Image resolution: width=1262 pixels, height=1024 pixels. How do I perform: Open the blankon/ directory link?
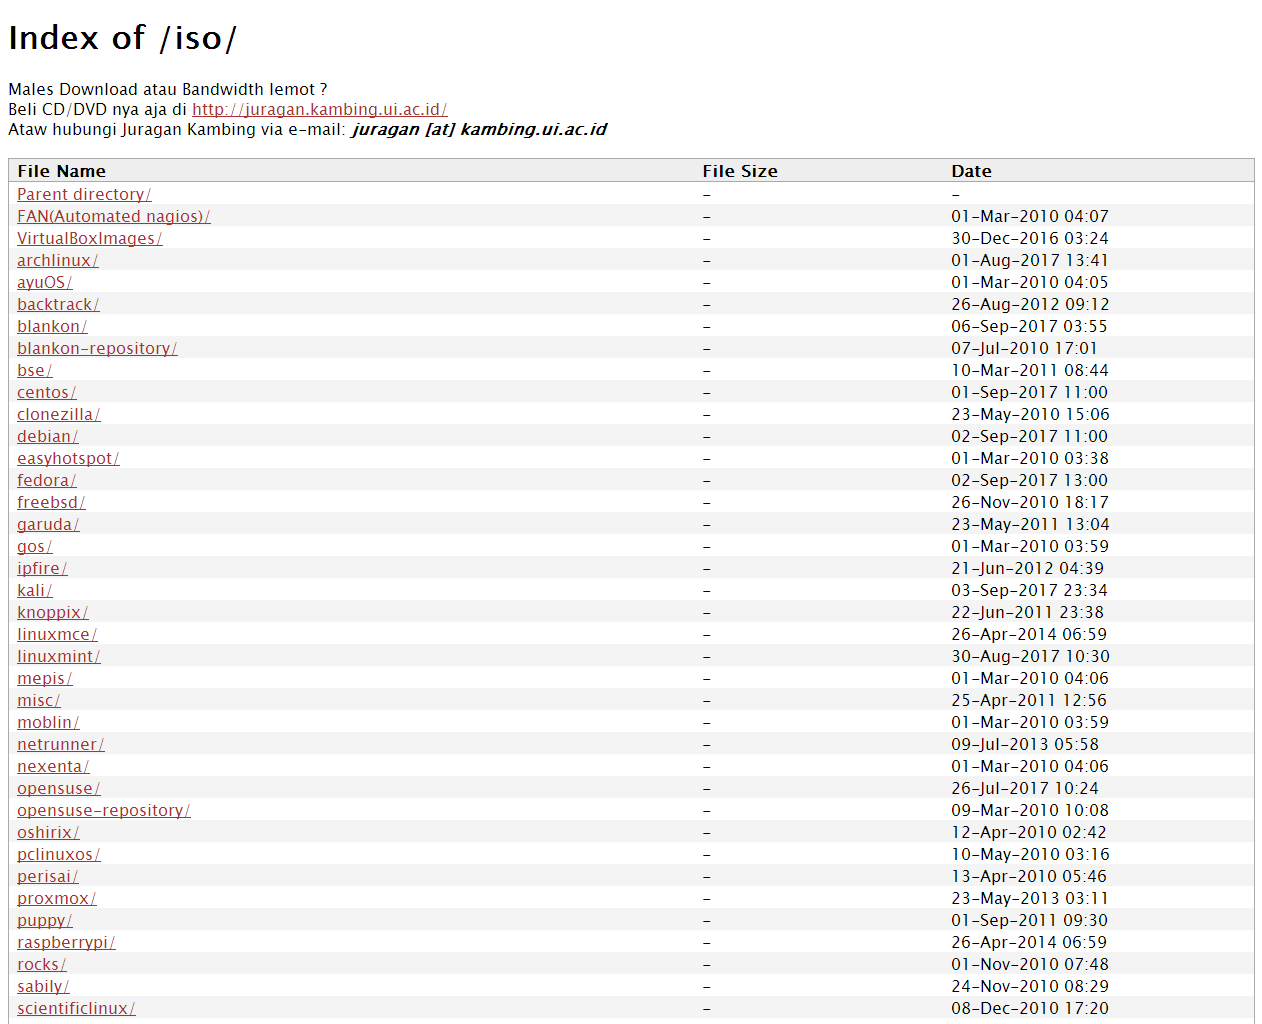point(52,326)
